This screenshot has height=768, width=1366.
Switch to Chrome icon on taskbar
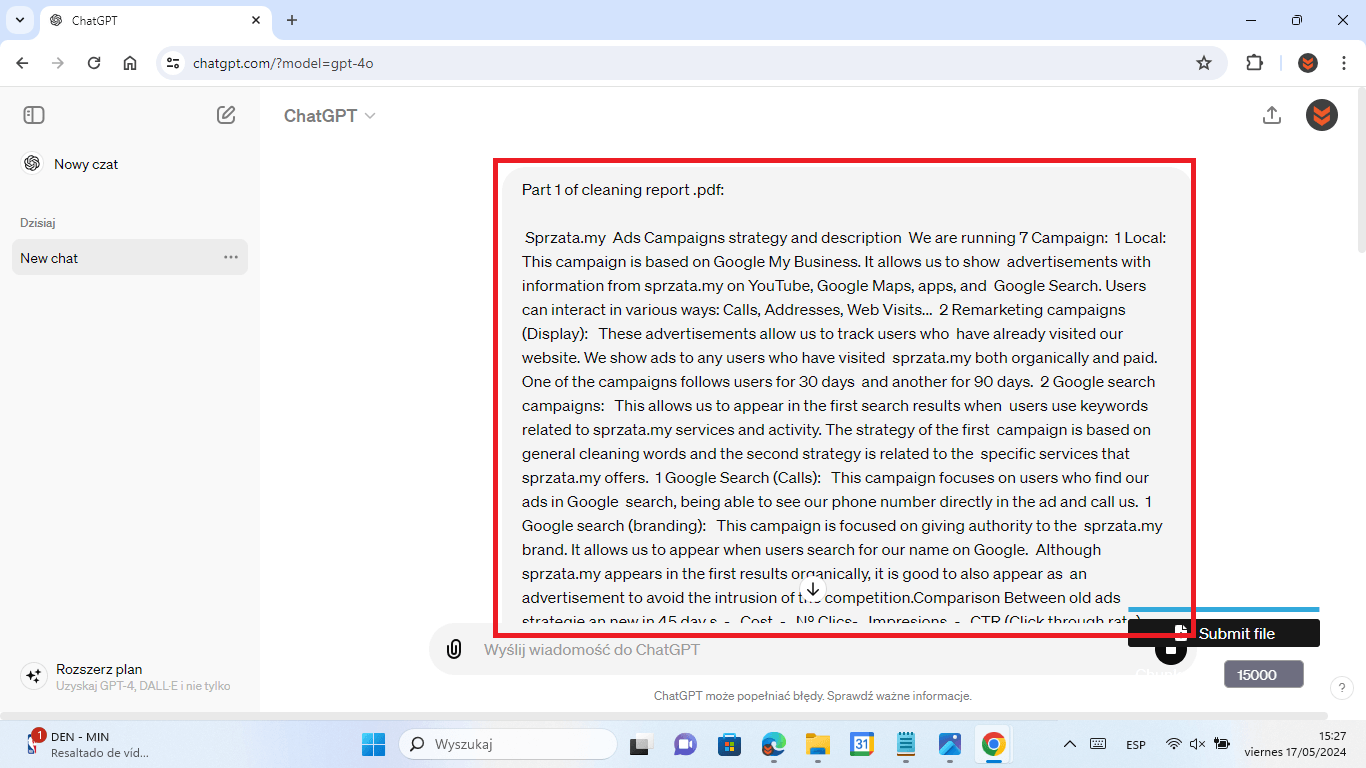[x=993, y=744]
